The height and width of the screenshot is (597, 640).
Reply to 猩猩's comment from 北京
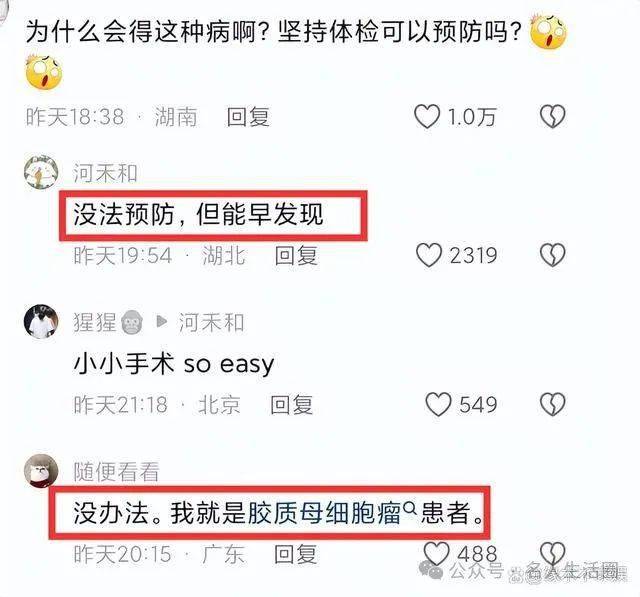click(291, 405)
